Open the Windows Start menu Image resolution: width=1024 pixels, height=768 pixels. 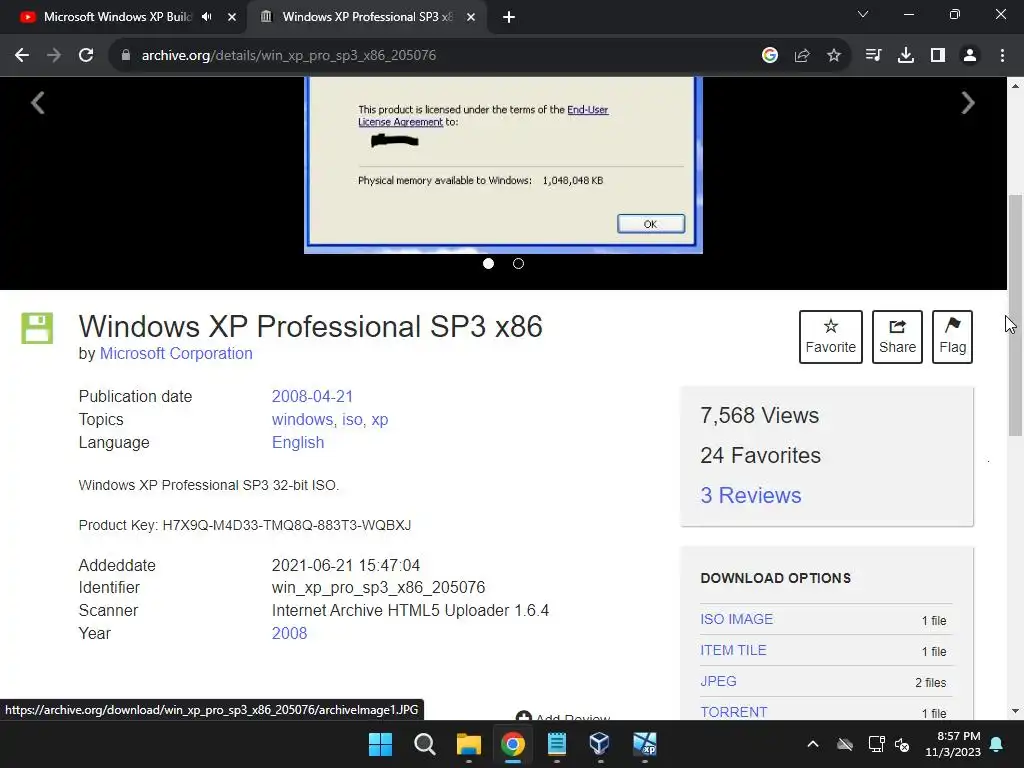point(380,744)
